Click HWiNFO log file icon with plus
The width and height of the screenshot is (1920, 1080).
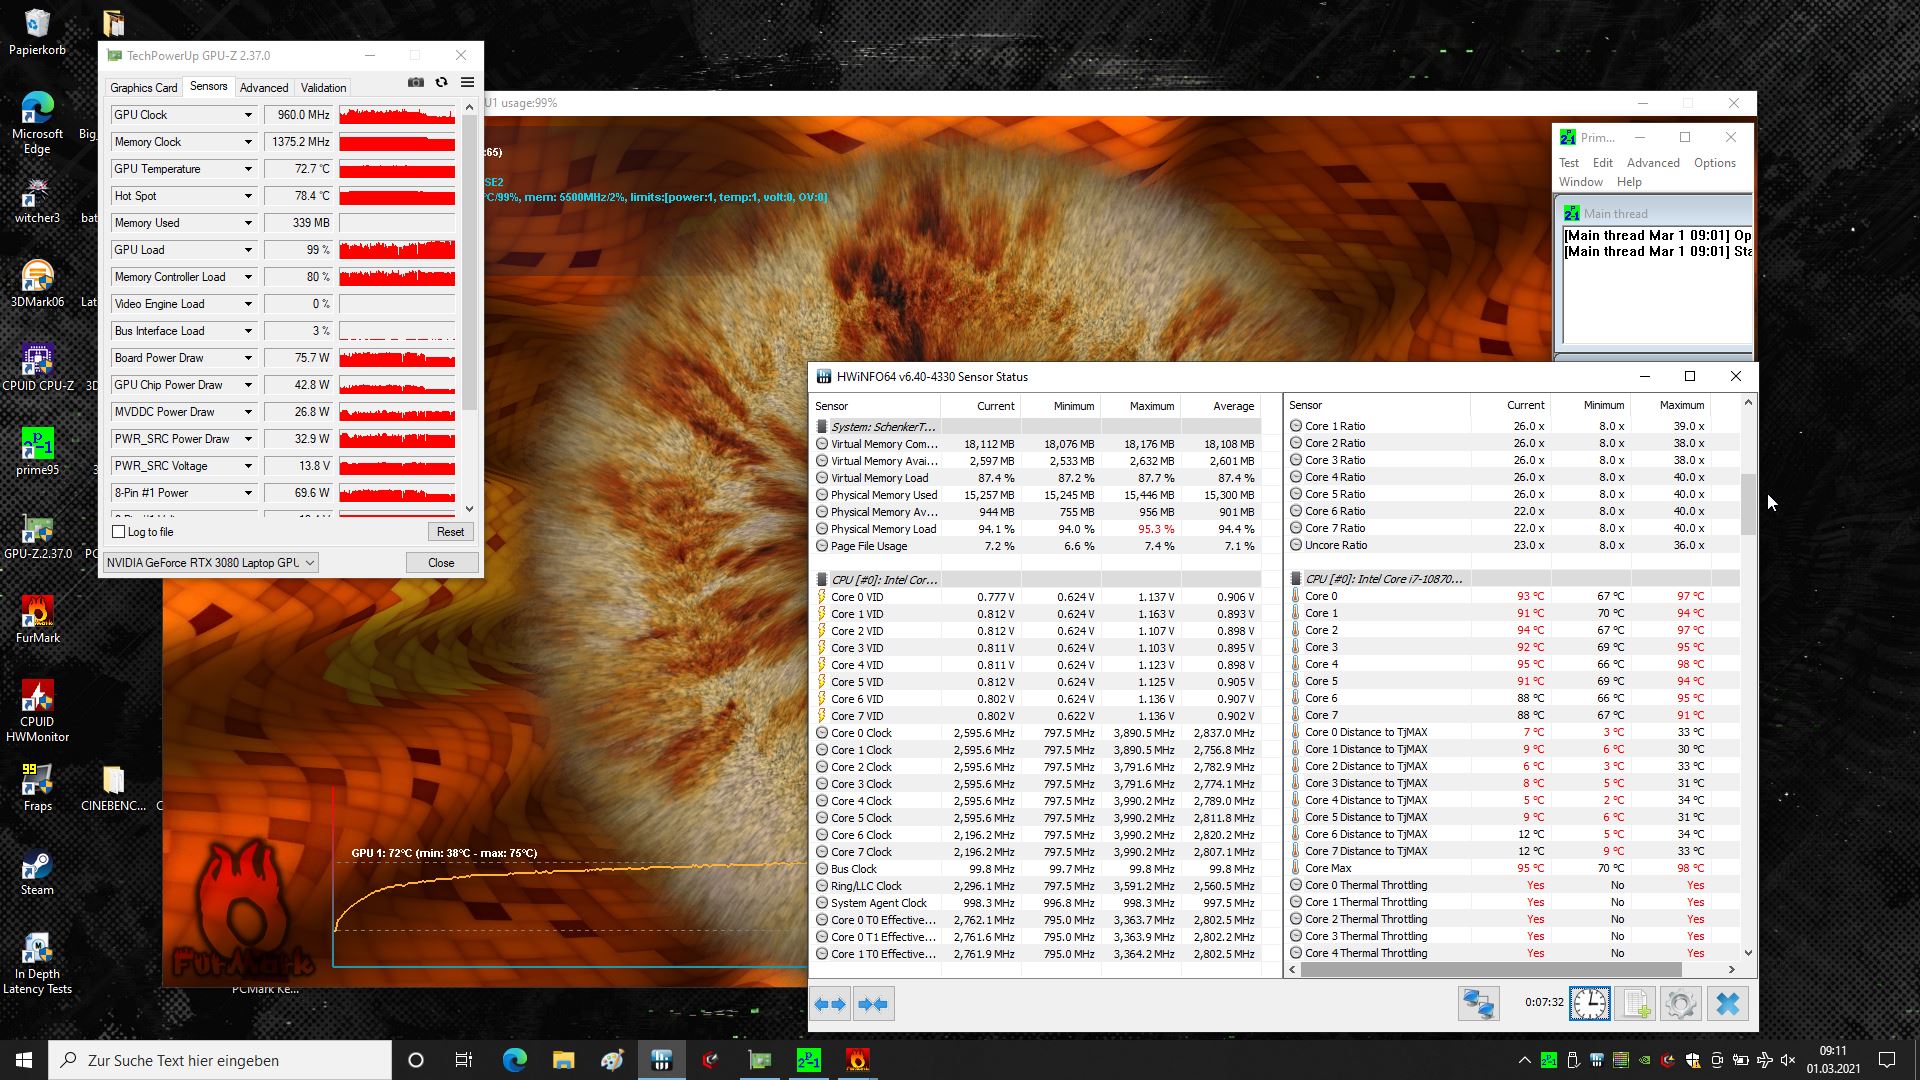pos(1635,1003)
